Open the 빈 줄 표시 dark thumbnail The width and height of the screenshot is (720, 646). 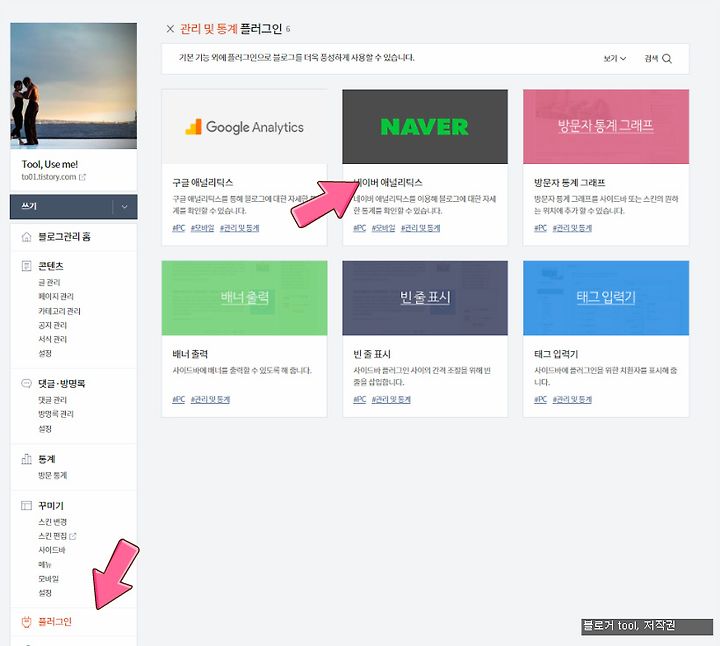tap(425, 298)
